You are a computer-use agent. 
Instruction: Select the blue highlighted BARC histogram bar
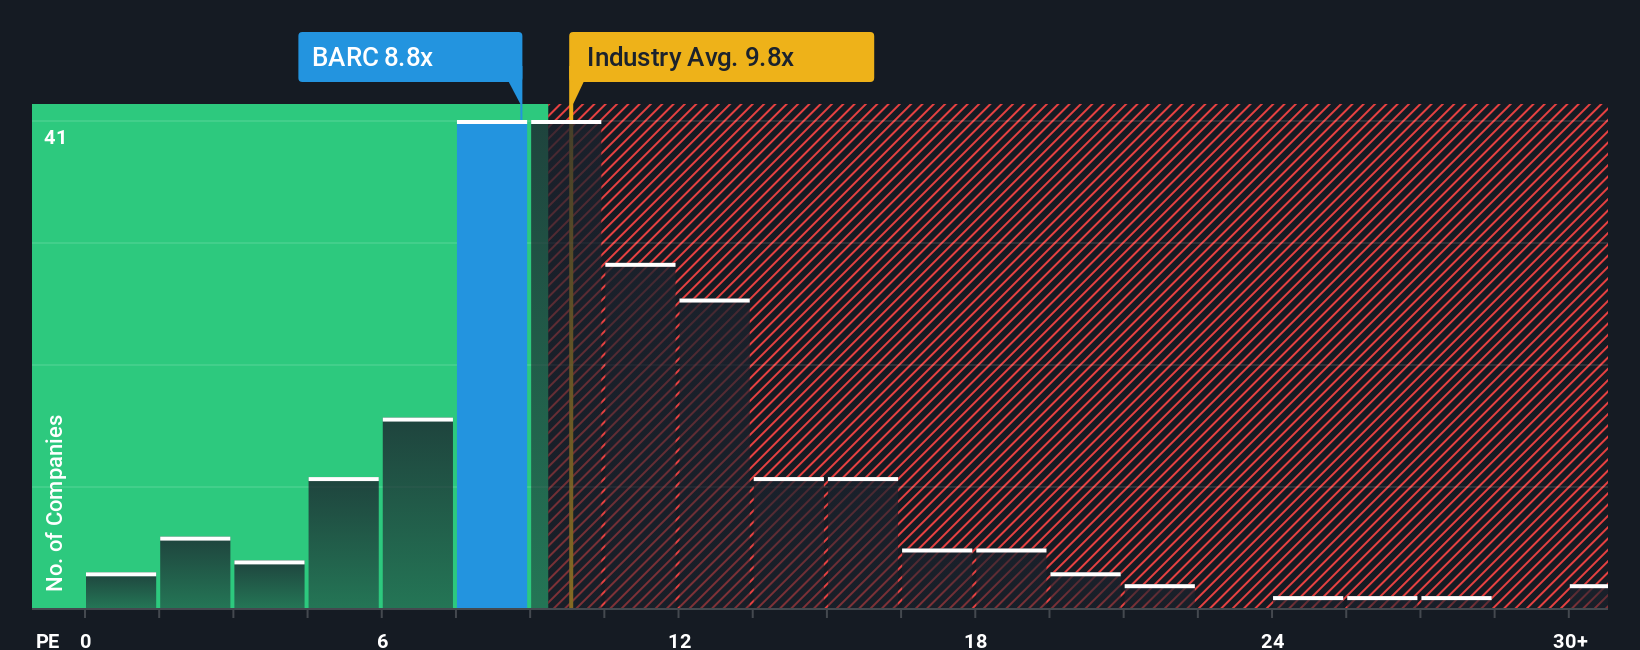[x=492, y=364]
